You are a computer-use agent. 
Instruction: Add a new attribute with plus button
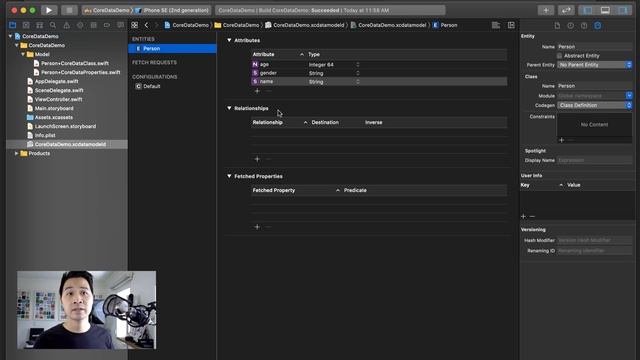[x=257, y=91]
